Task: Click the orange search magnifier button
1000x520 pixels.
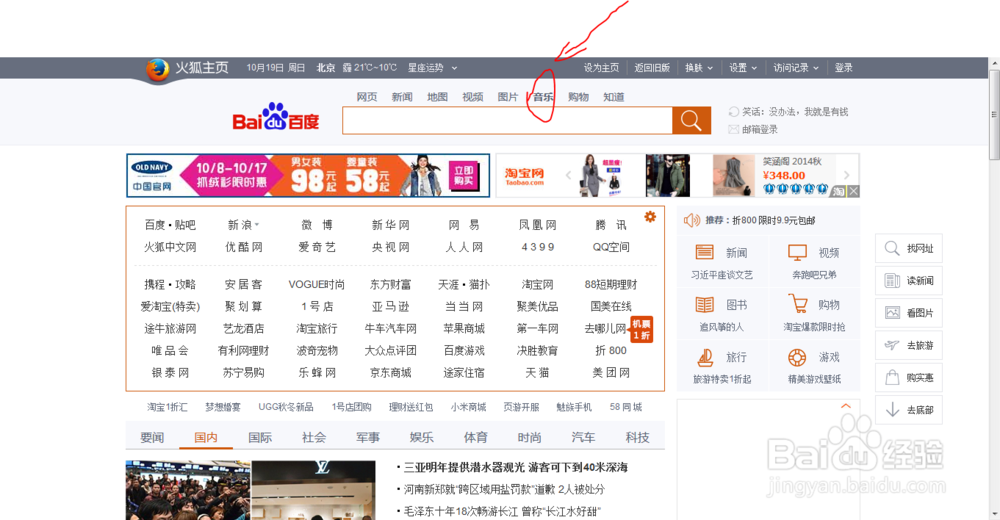Action: click(x=691, y=120)
